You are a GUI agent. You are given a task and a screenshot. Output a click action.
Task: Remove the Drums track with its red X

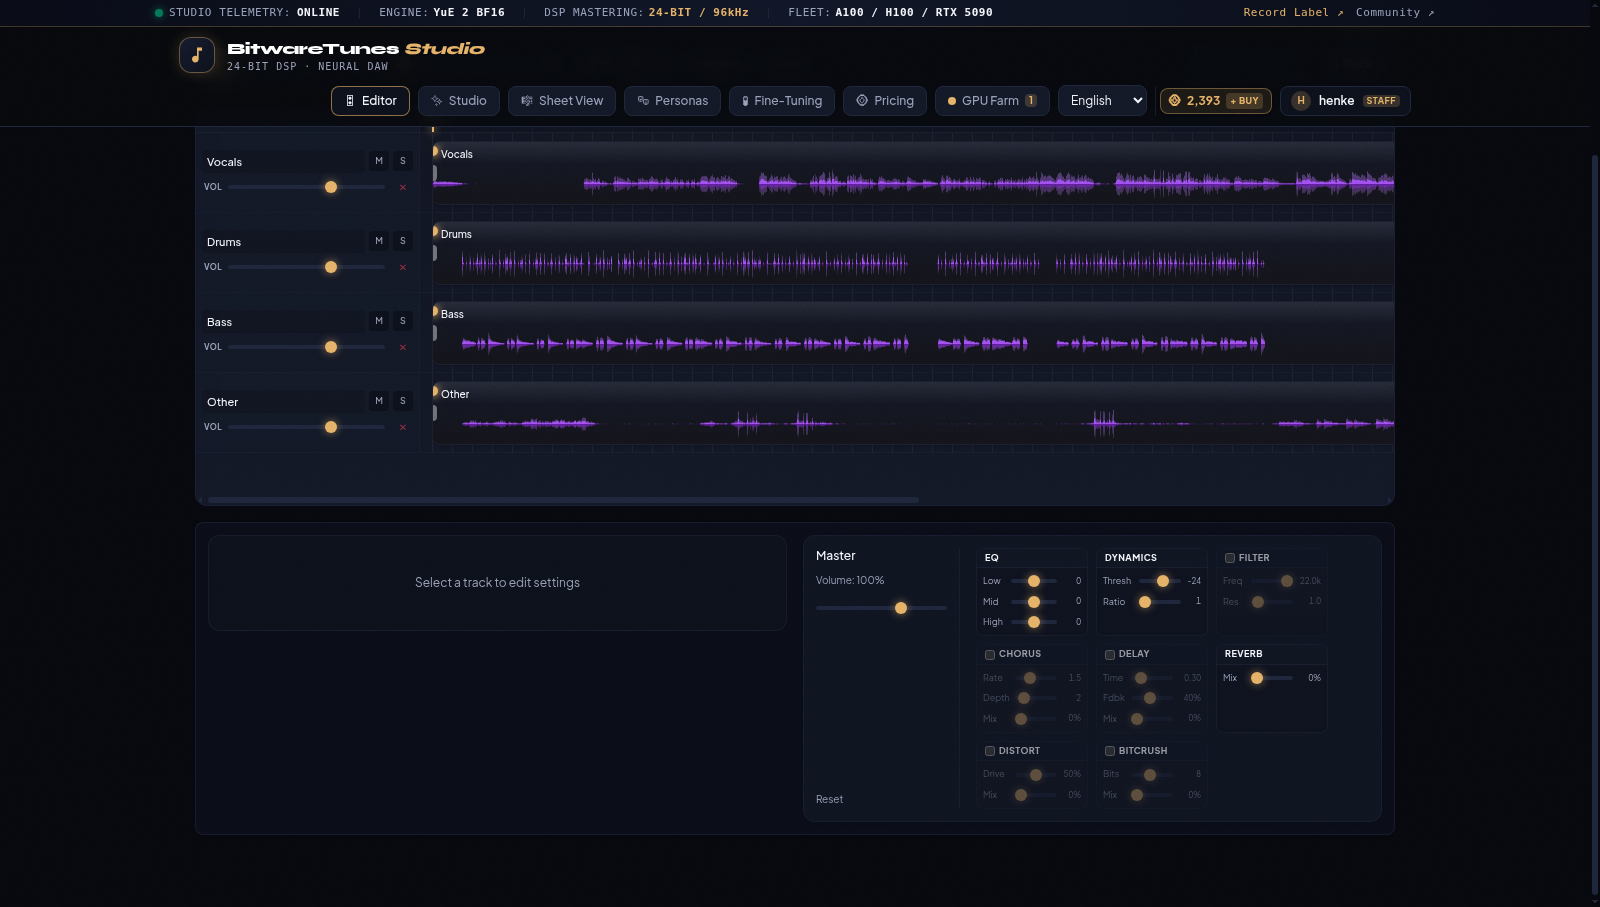pyautogui.click(x=403, y=267)
